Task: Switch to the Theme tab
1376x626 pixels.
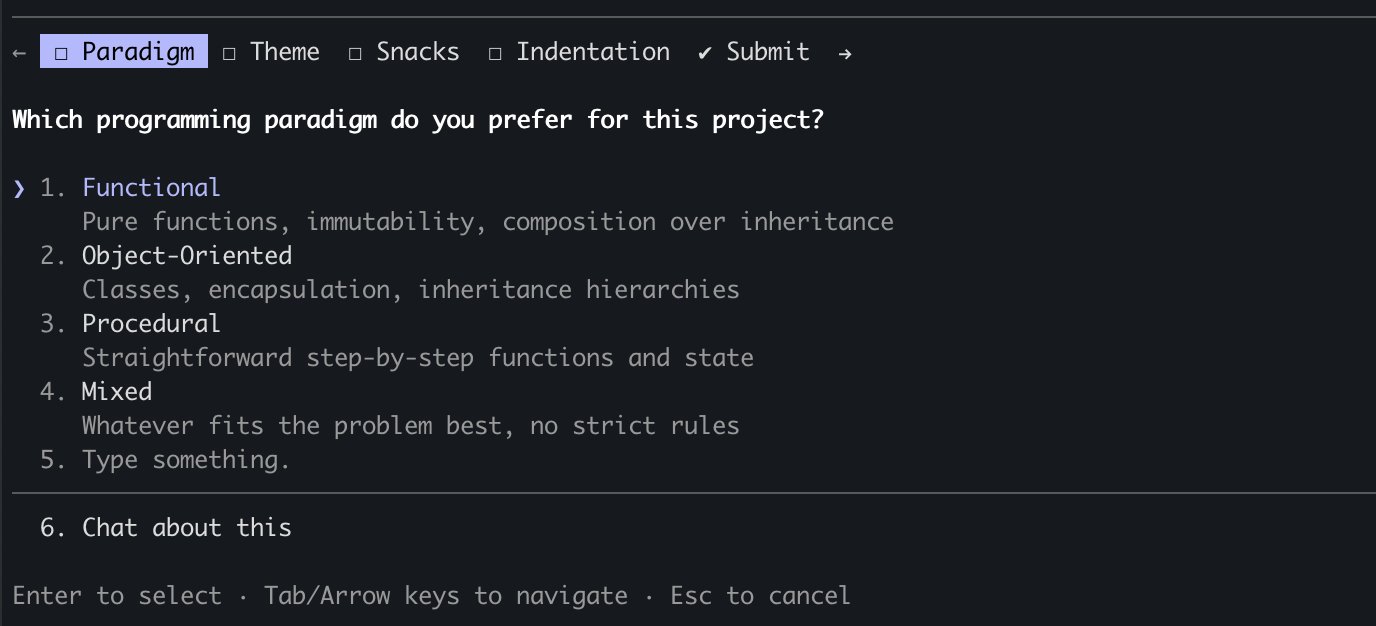Action: pyautogui.click(x=284, y=51)
